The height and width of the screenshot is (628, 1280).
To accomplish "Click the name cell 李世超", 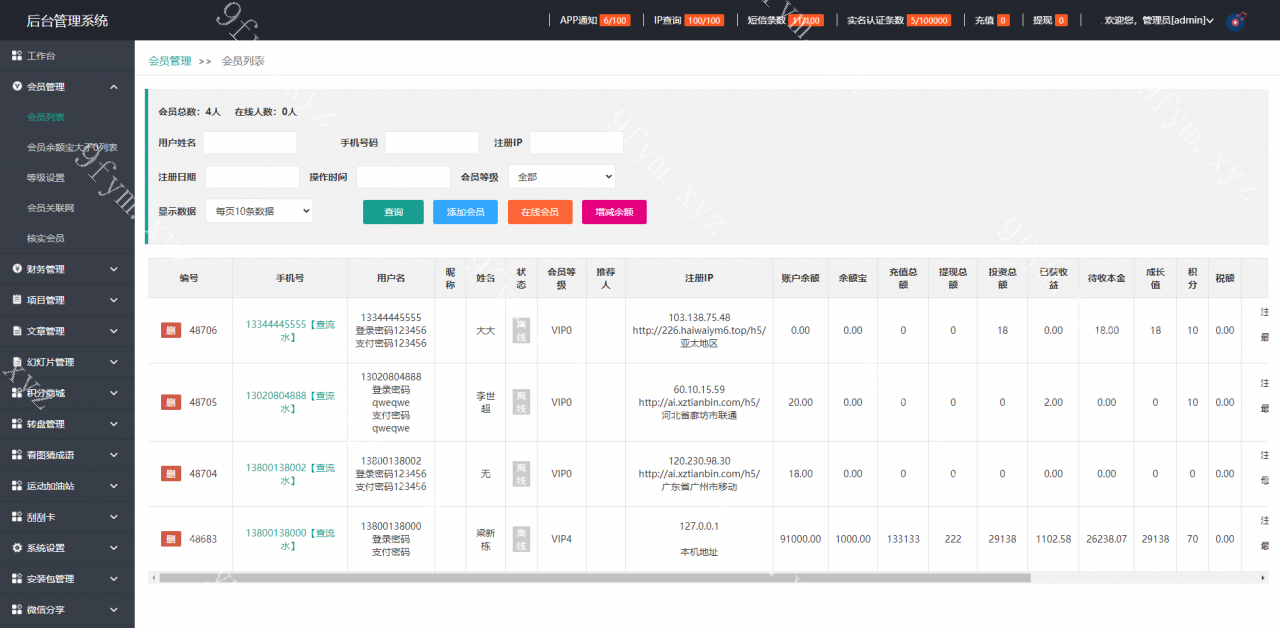I will point(485,402).
